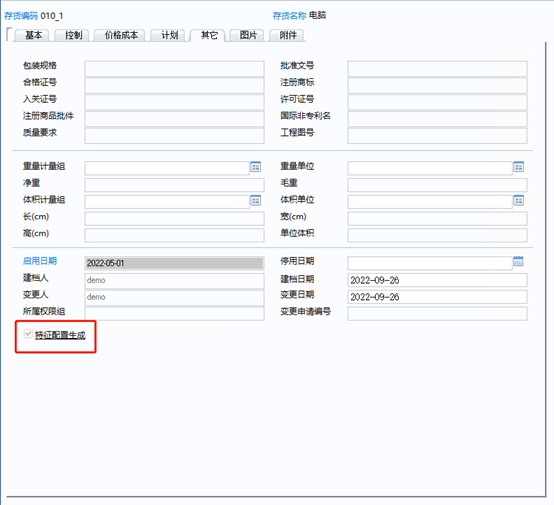Viewport: 554px width, 505px height.
Task: Open the 计划 tab
Action: click(x=170, y=35)
